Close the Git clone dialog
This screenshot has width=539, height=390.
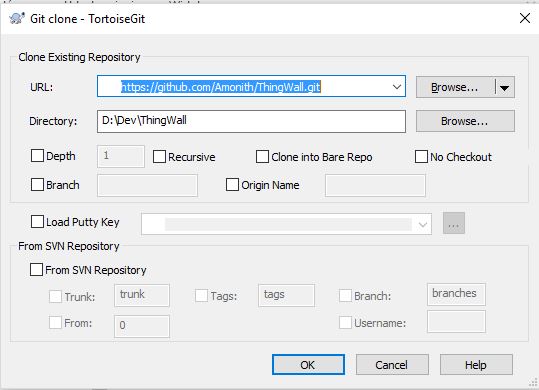pos(525,18)
